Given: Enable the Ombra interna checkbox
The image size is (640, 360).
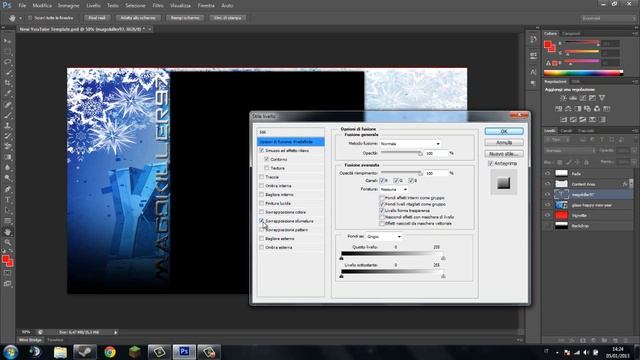Looking at the screenshot, I should (262, 186).
